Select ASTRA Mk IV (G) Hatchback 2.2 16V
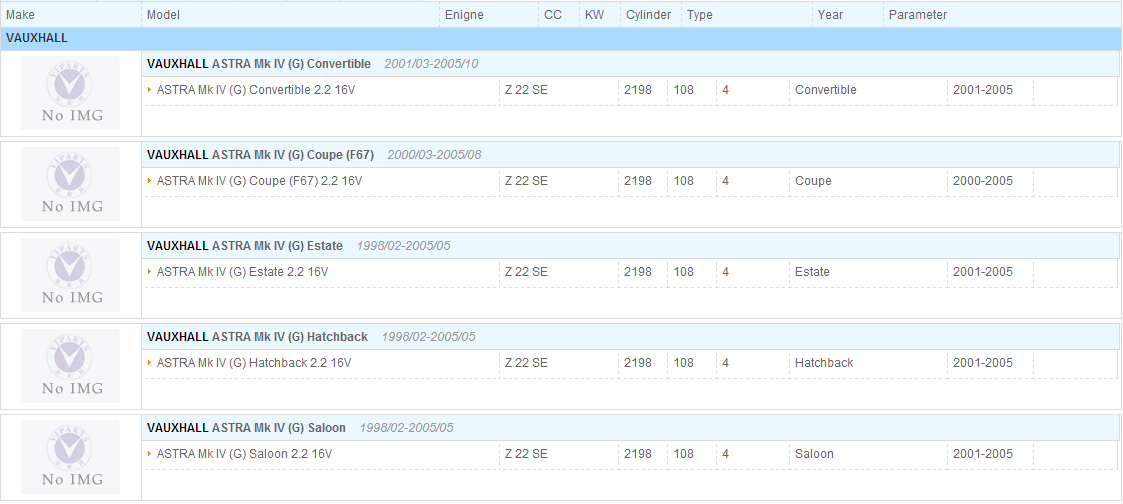The height and width of the screenshot is (504, 1123). coord(254,363)
